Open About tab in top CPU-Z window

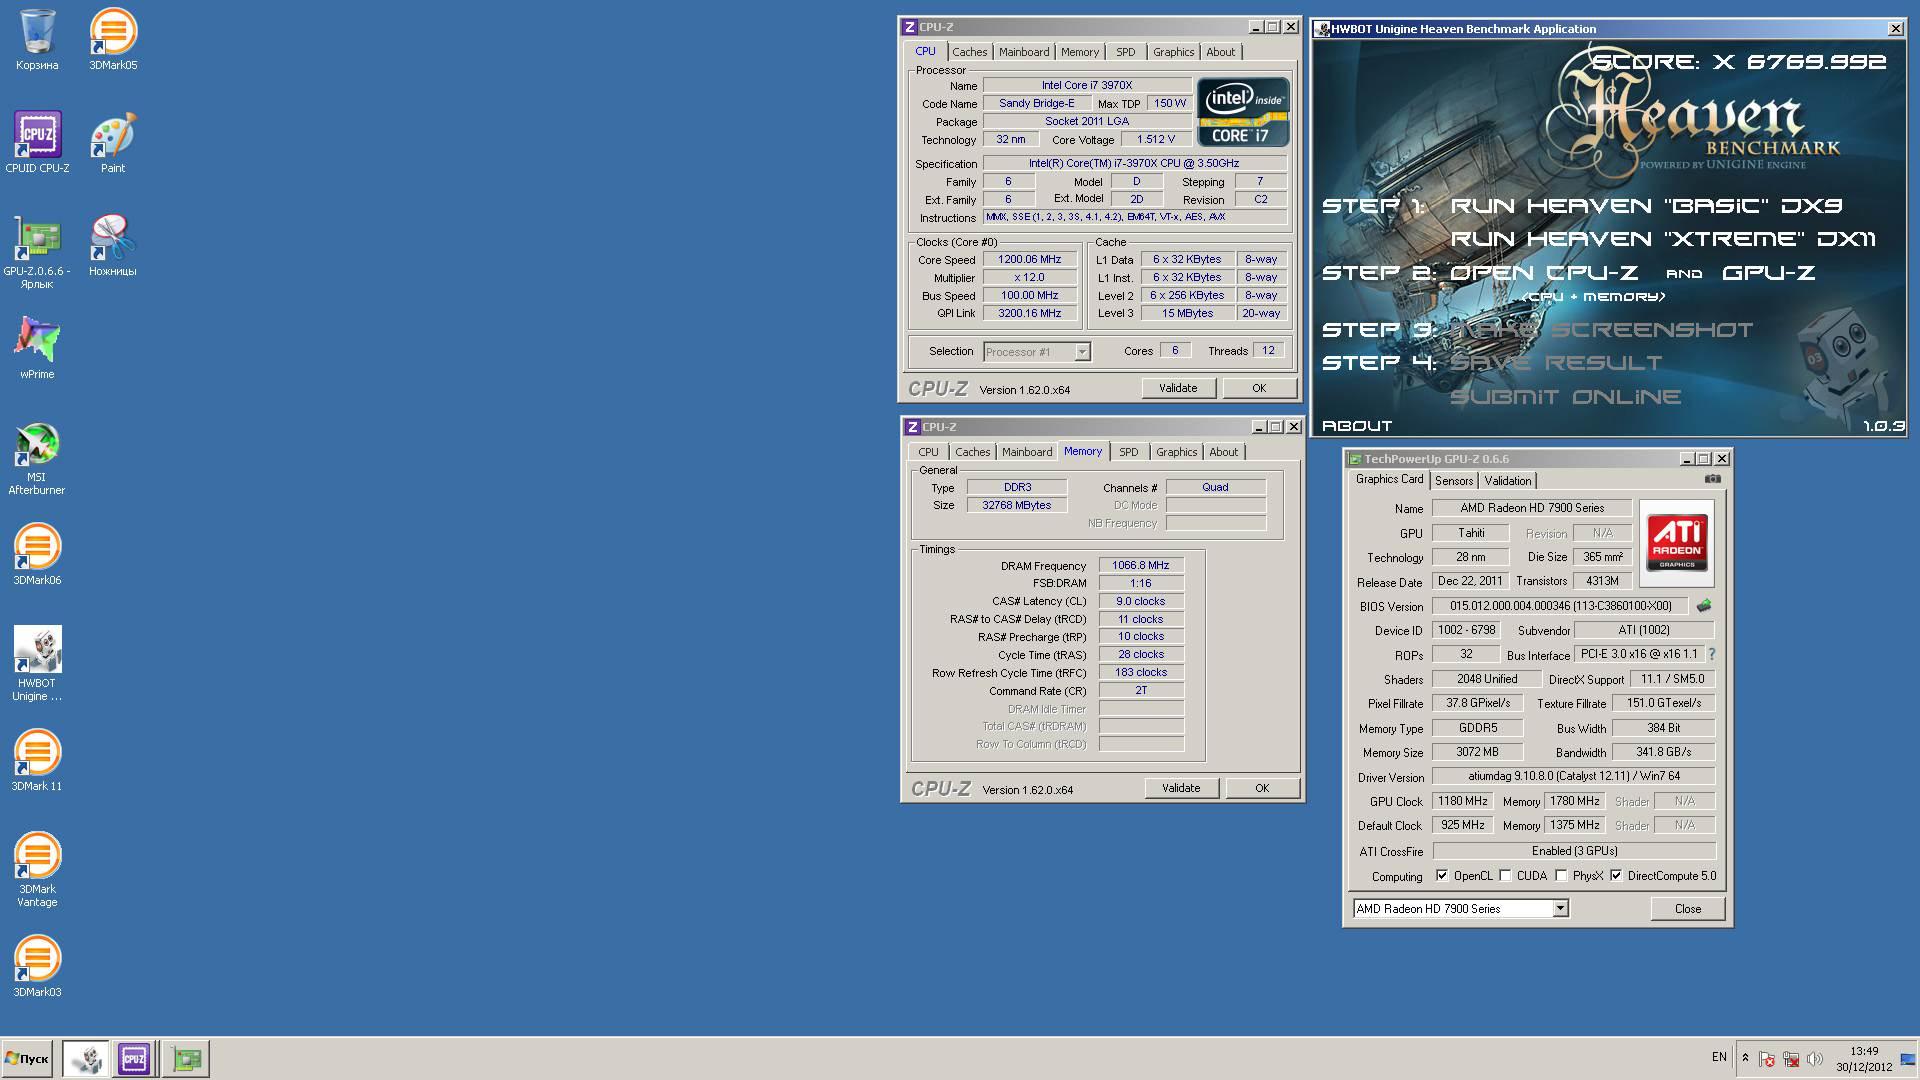(1220, 52)
